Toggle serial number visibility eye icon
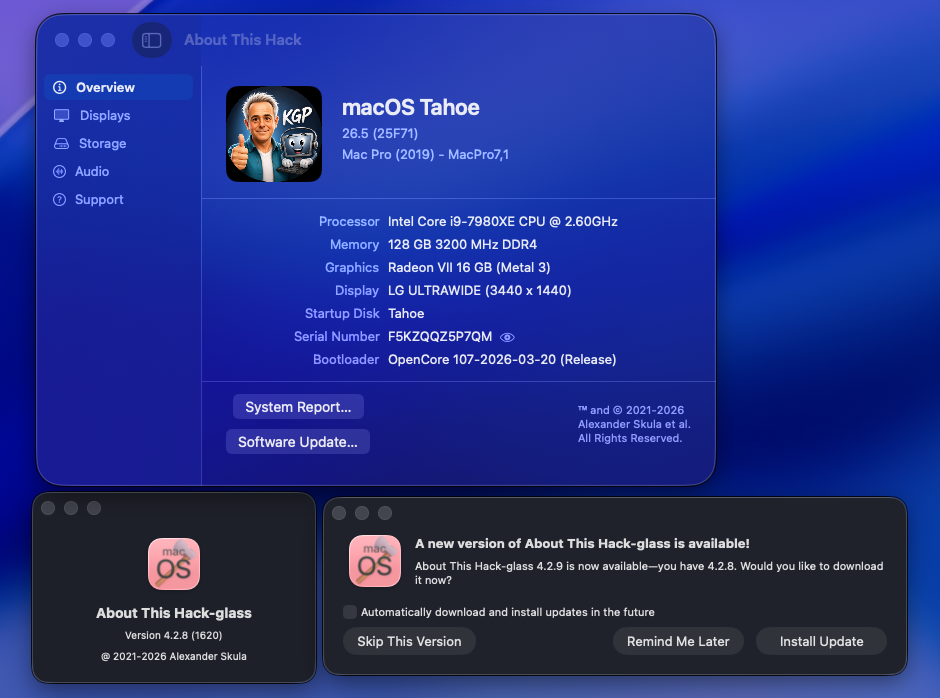 [x=507, y=337]
